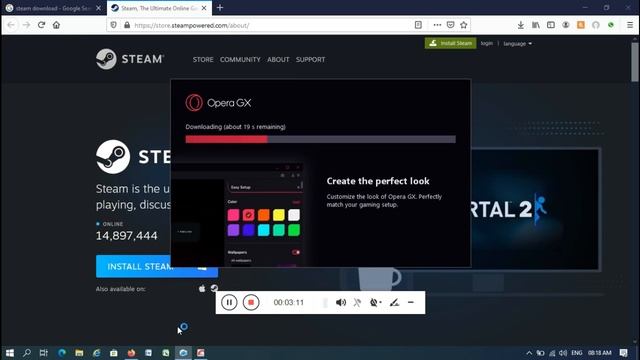
Task: Open the Firefox downloads panel
Action: [521, 25]
